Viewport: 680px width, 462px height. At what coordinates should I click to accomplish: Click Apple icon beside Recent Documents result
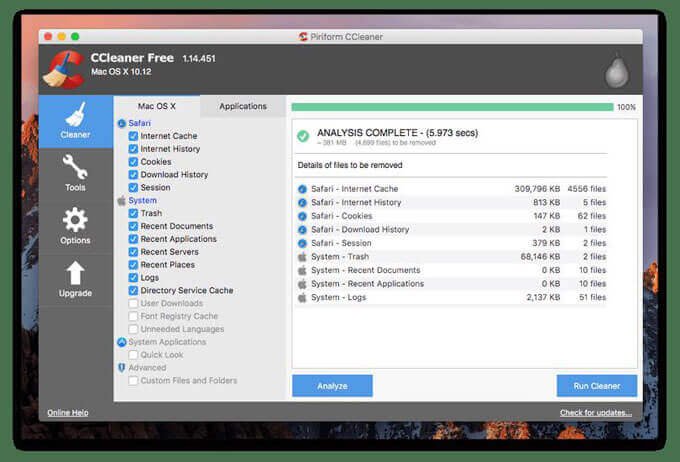302,270
